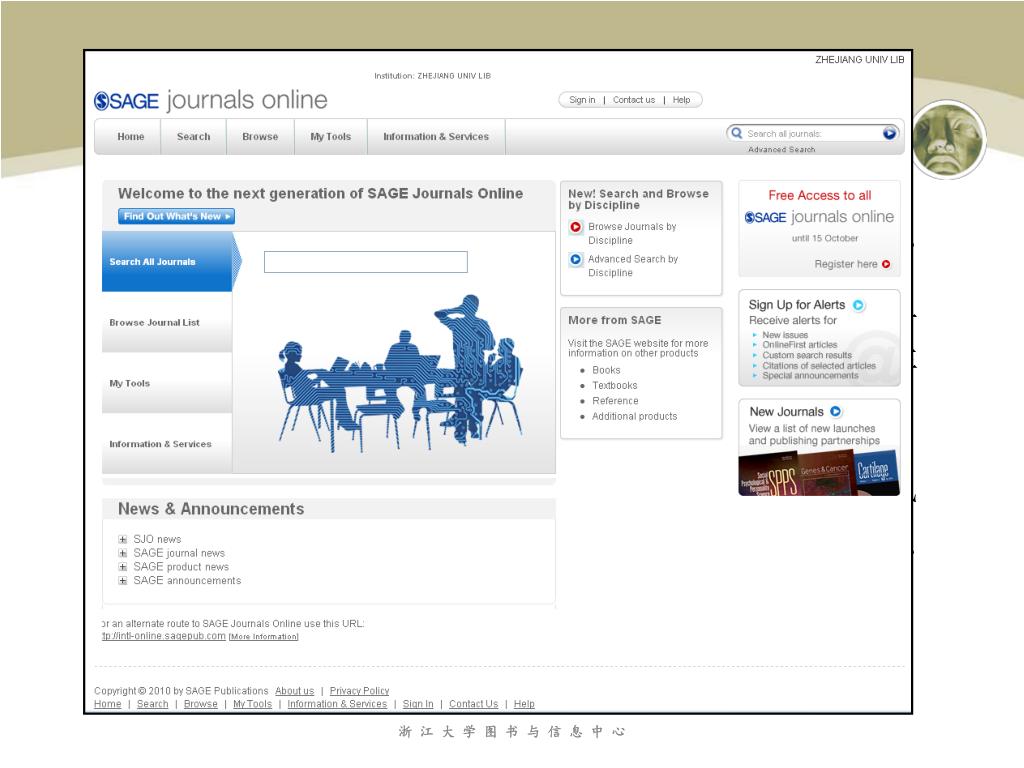Image resolution: width=1024 pixels, height=768 pixels.
Task: Click the Sign Up for Alerts arrow icon
Action: [858, 305]
